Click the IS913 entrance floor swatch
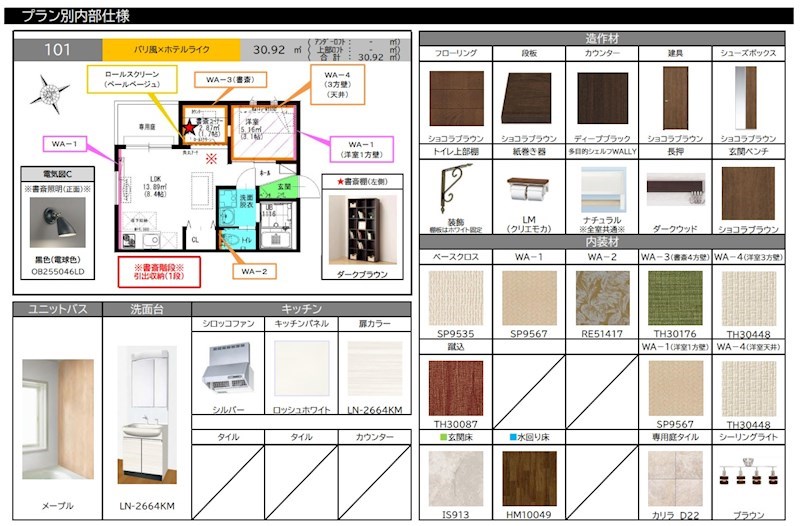800x526 pixels. (455, 477)
